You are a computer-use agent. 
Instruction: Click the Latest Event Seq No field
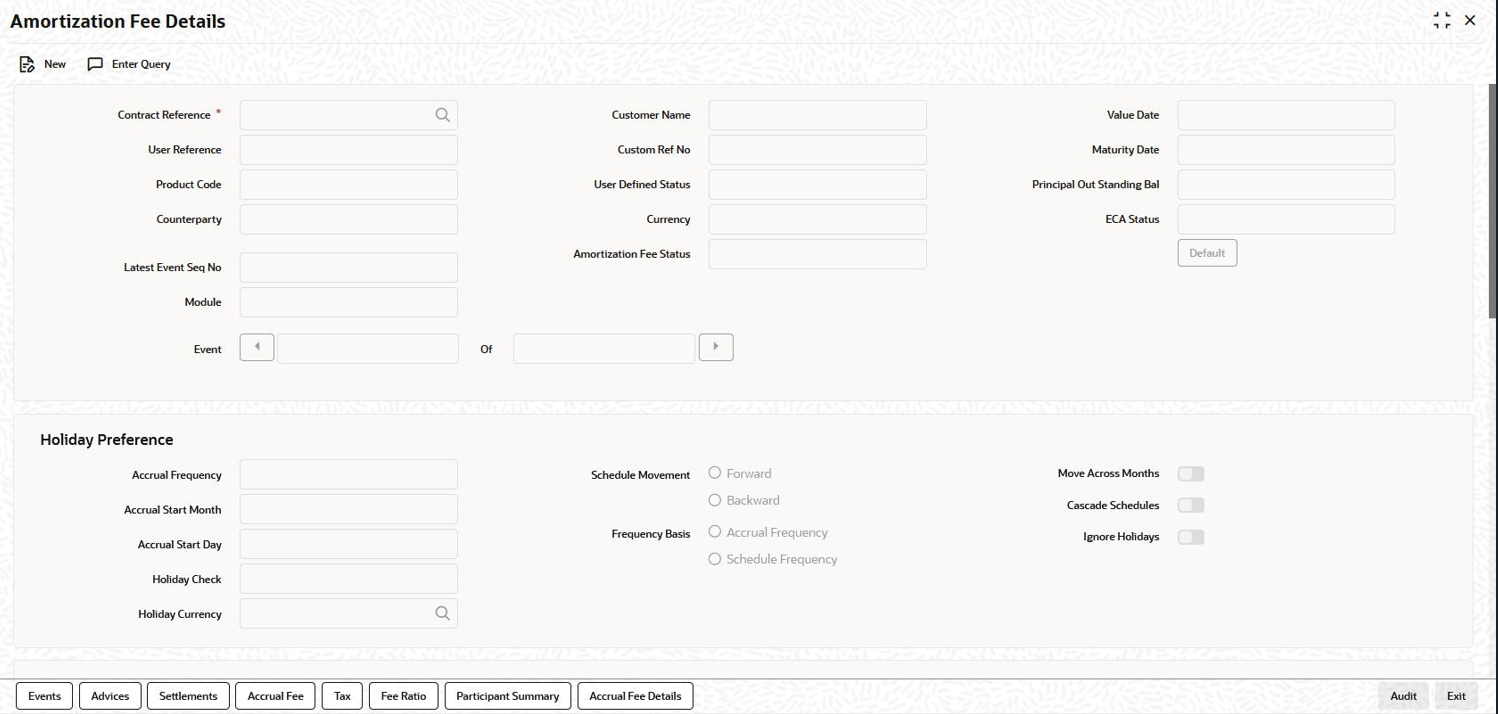[349, 267]
